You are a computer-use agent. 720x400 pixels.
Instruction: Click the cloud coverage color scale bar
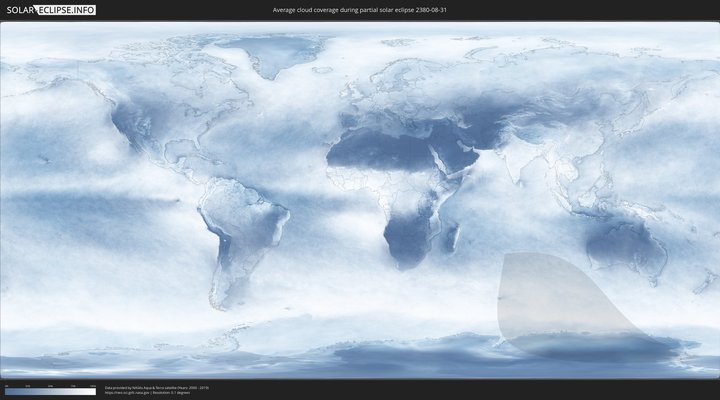51,392
